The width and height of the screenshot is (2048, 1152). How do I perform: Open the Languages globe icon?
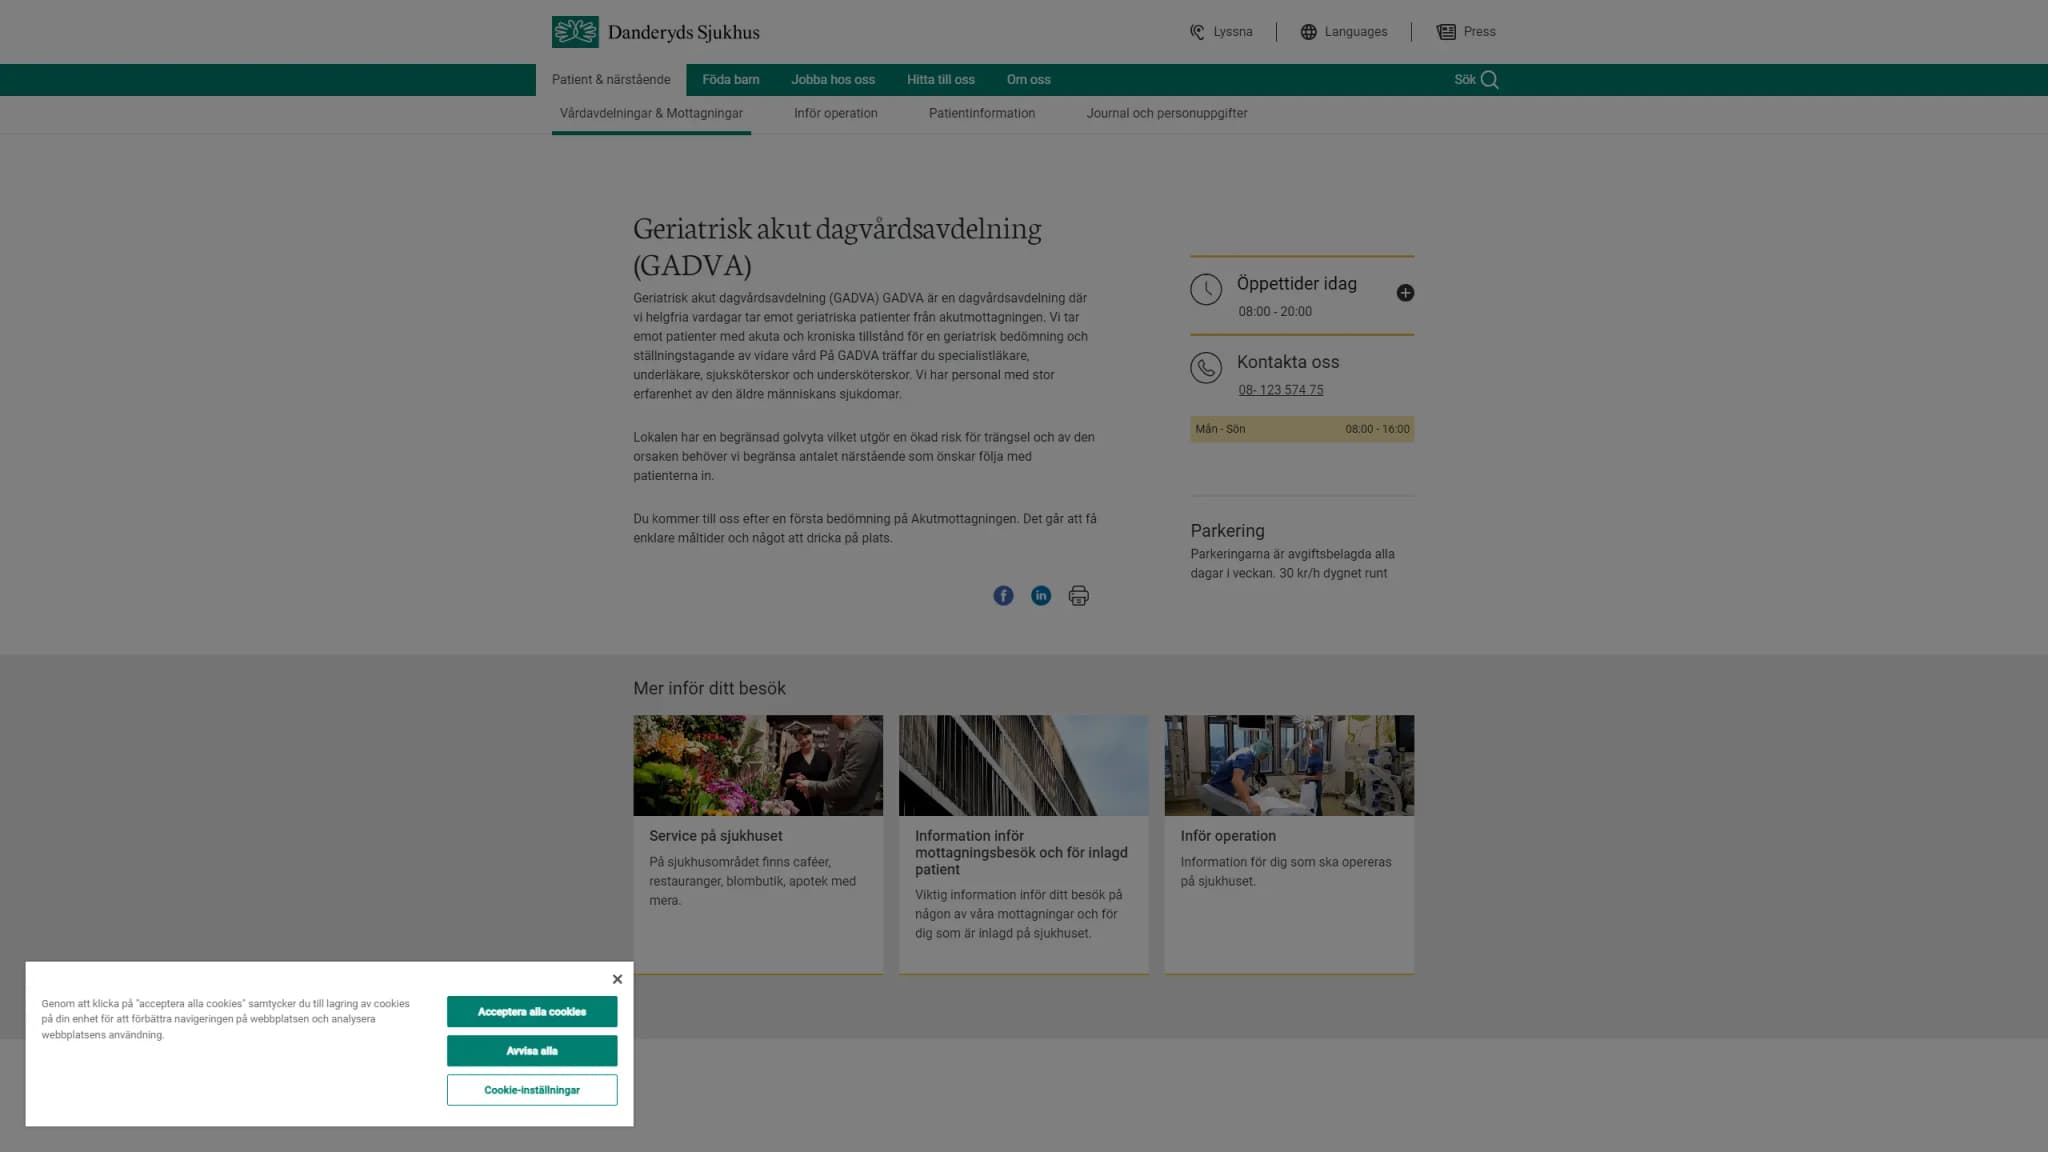pos(1308,32)
